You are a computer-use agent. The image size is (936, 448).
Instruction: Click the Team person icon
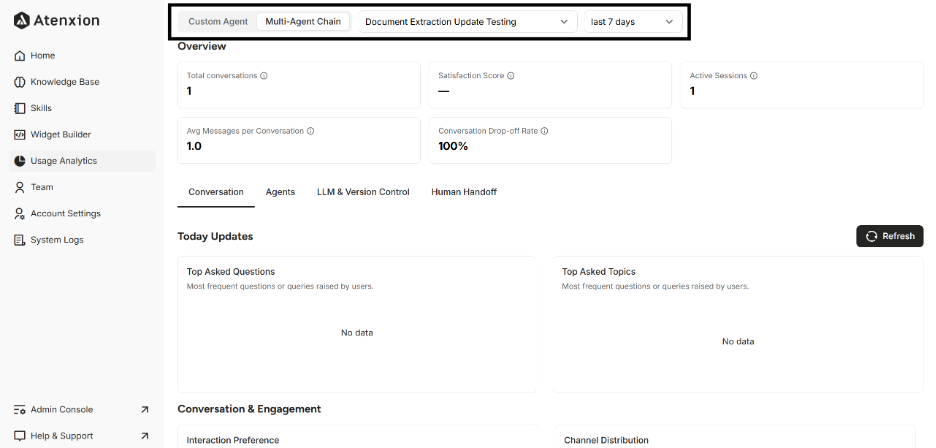point(19,187)
